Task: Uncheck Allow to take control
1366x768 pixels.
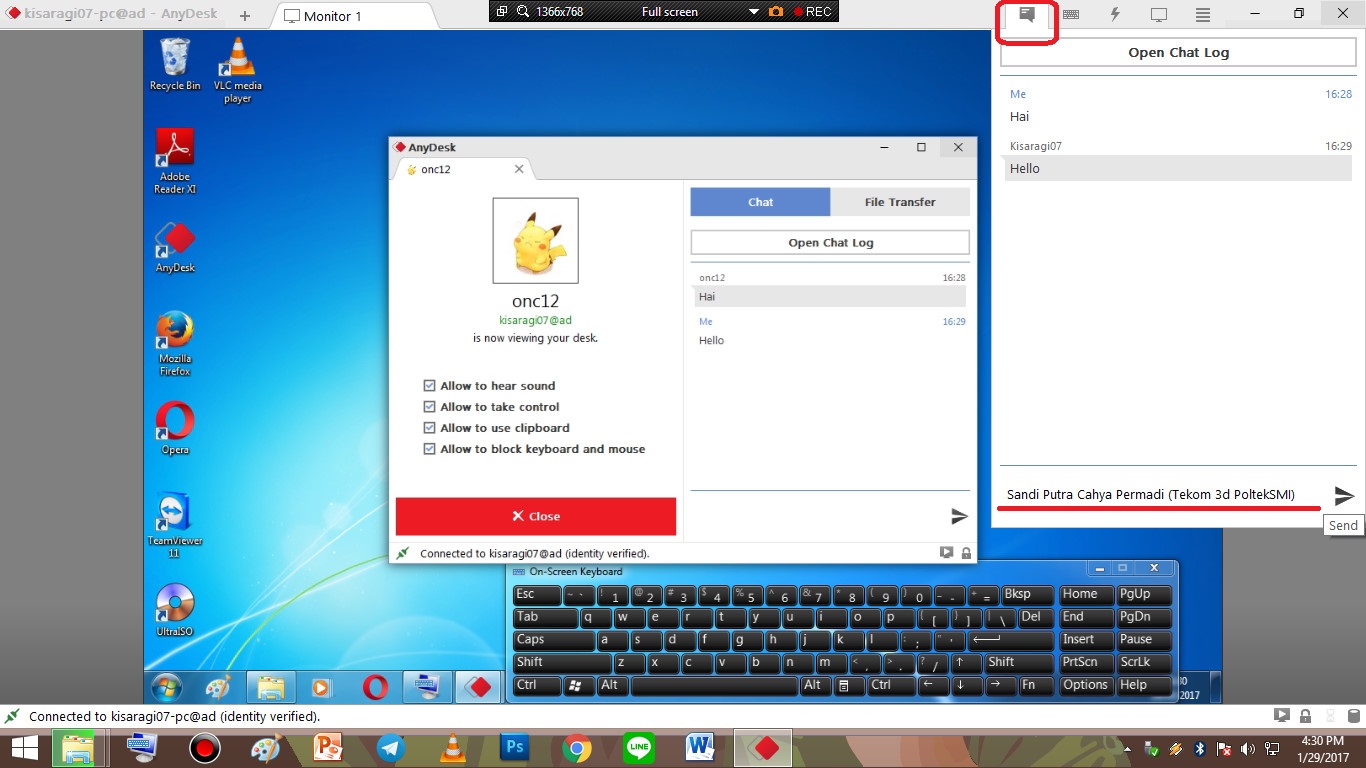Action: coord(430,406)
